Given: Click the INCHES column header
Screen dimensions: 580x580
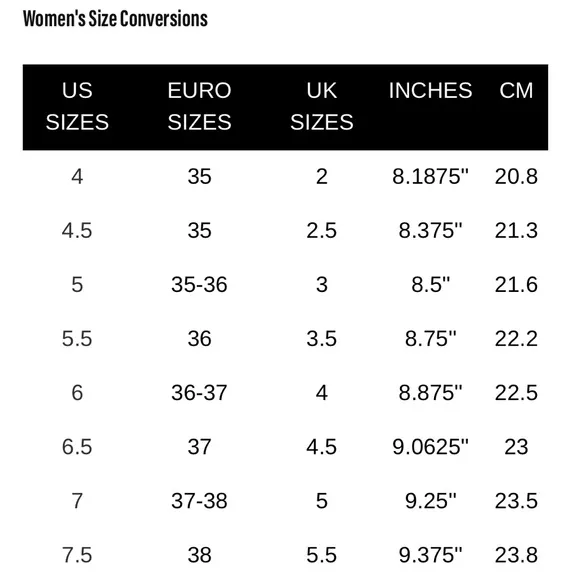Looking at the screenshot, I should coord(430,90).
